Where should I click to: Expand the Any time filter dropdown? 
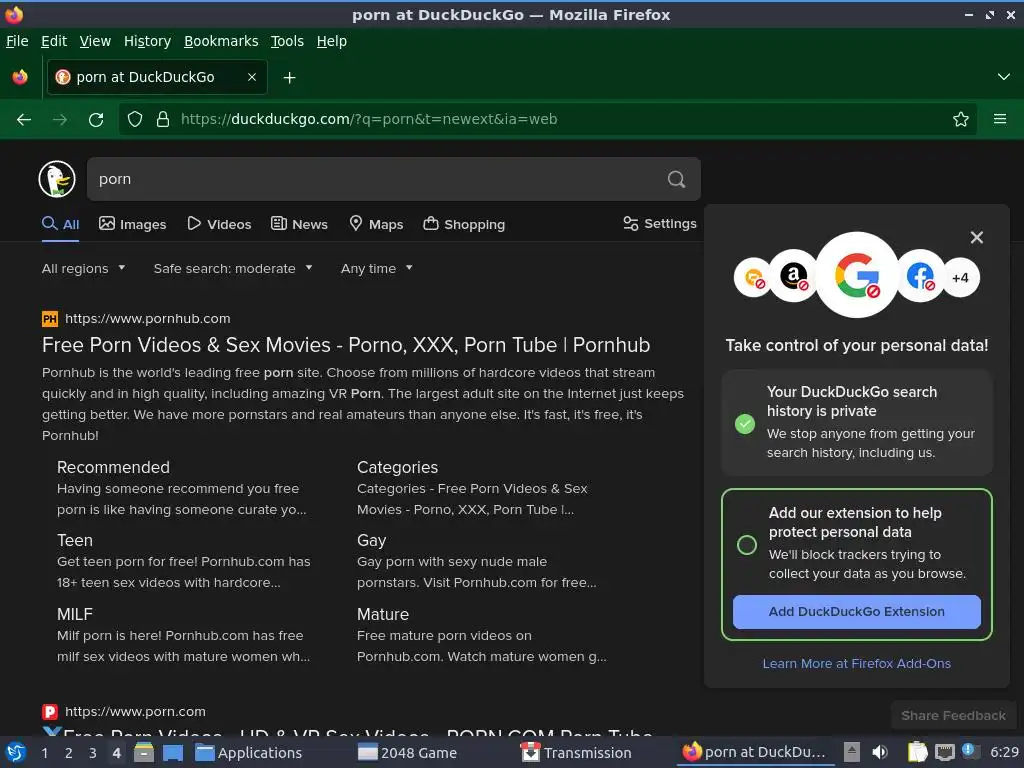(377, 268)
